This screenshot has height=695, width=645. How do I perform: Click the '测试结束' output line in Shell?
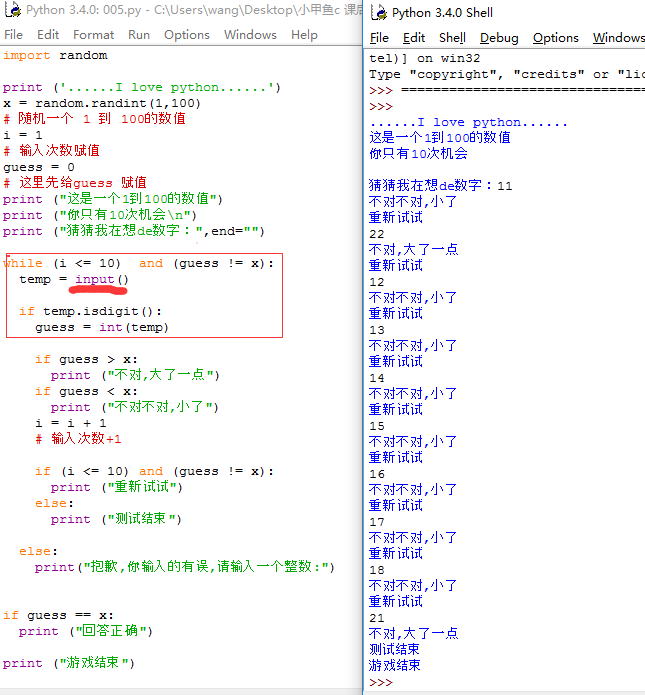tap(395, 650)
